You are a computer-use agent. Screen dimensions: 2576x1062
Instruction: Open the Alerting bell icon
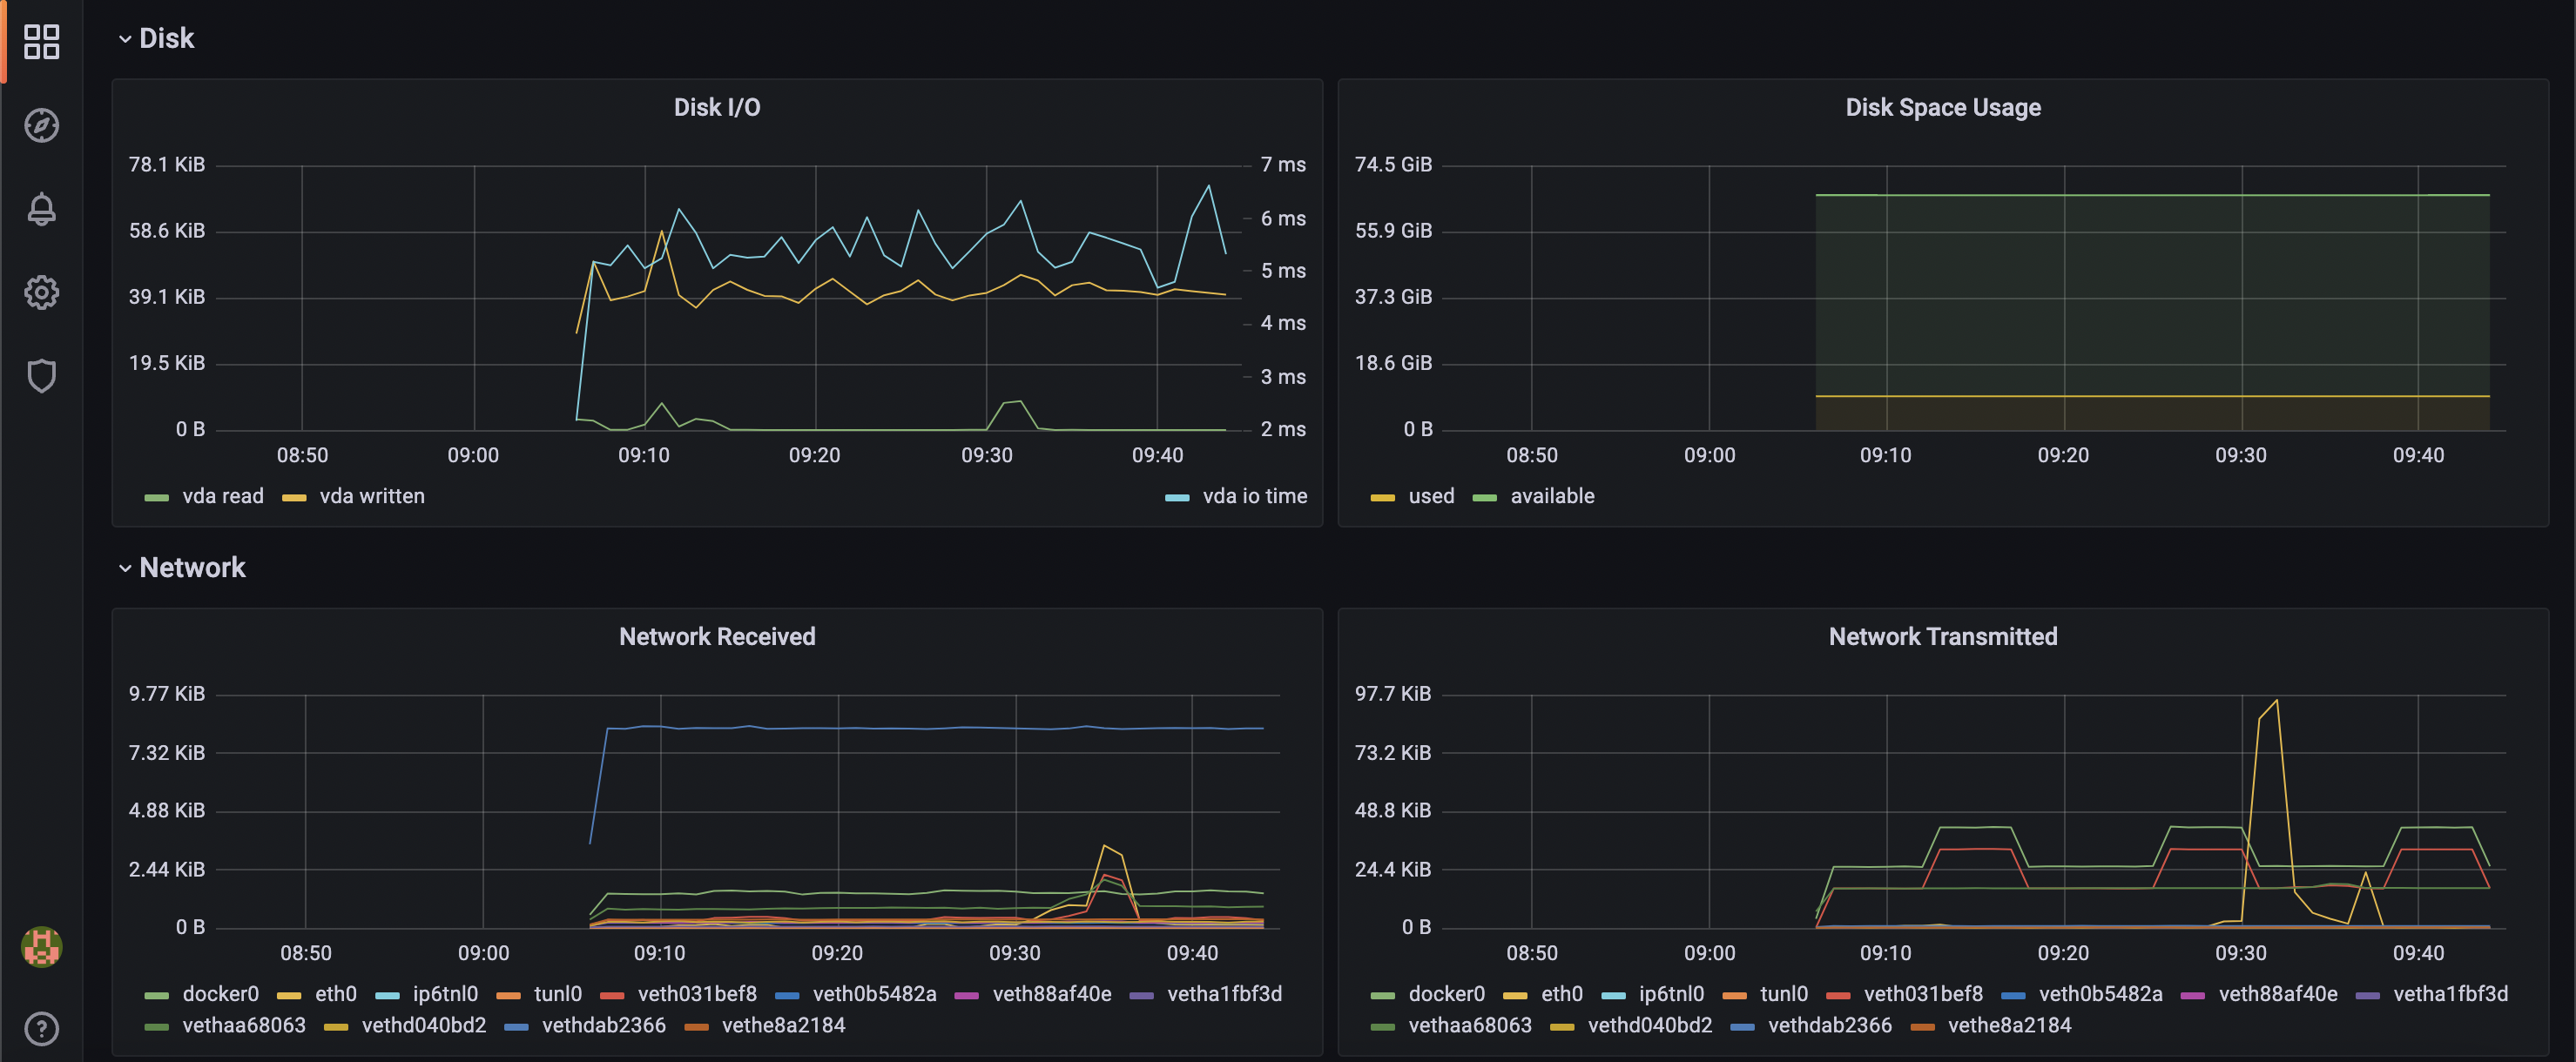[41, 209]
